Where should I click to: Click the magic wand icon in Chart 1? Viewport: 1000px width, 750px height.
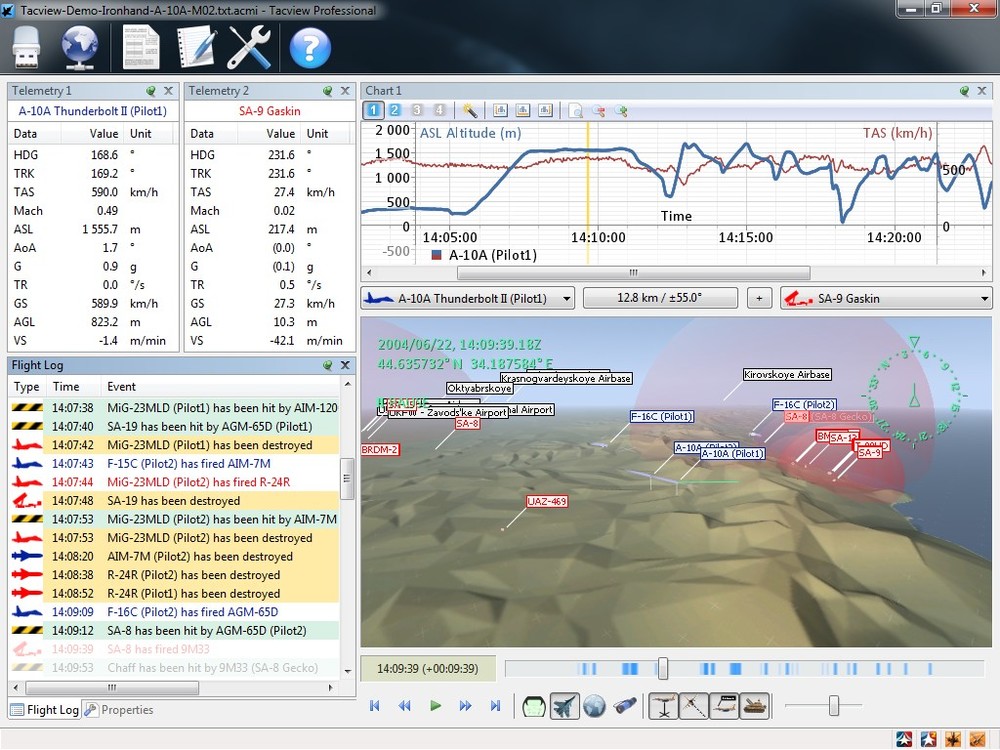(470, 110)
